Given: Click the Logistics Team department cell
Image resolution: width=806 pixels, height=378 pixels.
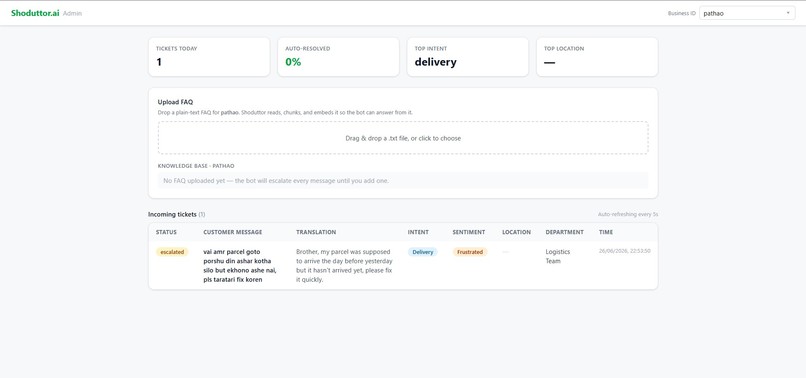Looking at the screenshot, I should (558, 256).
